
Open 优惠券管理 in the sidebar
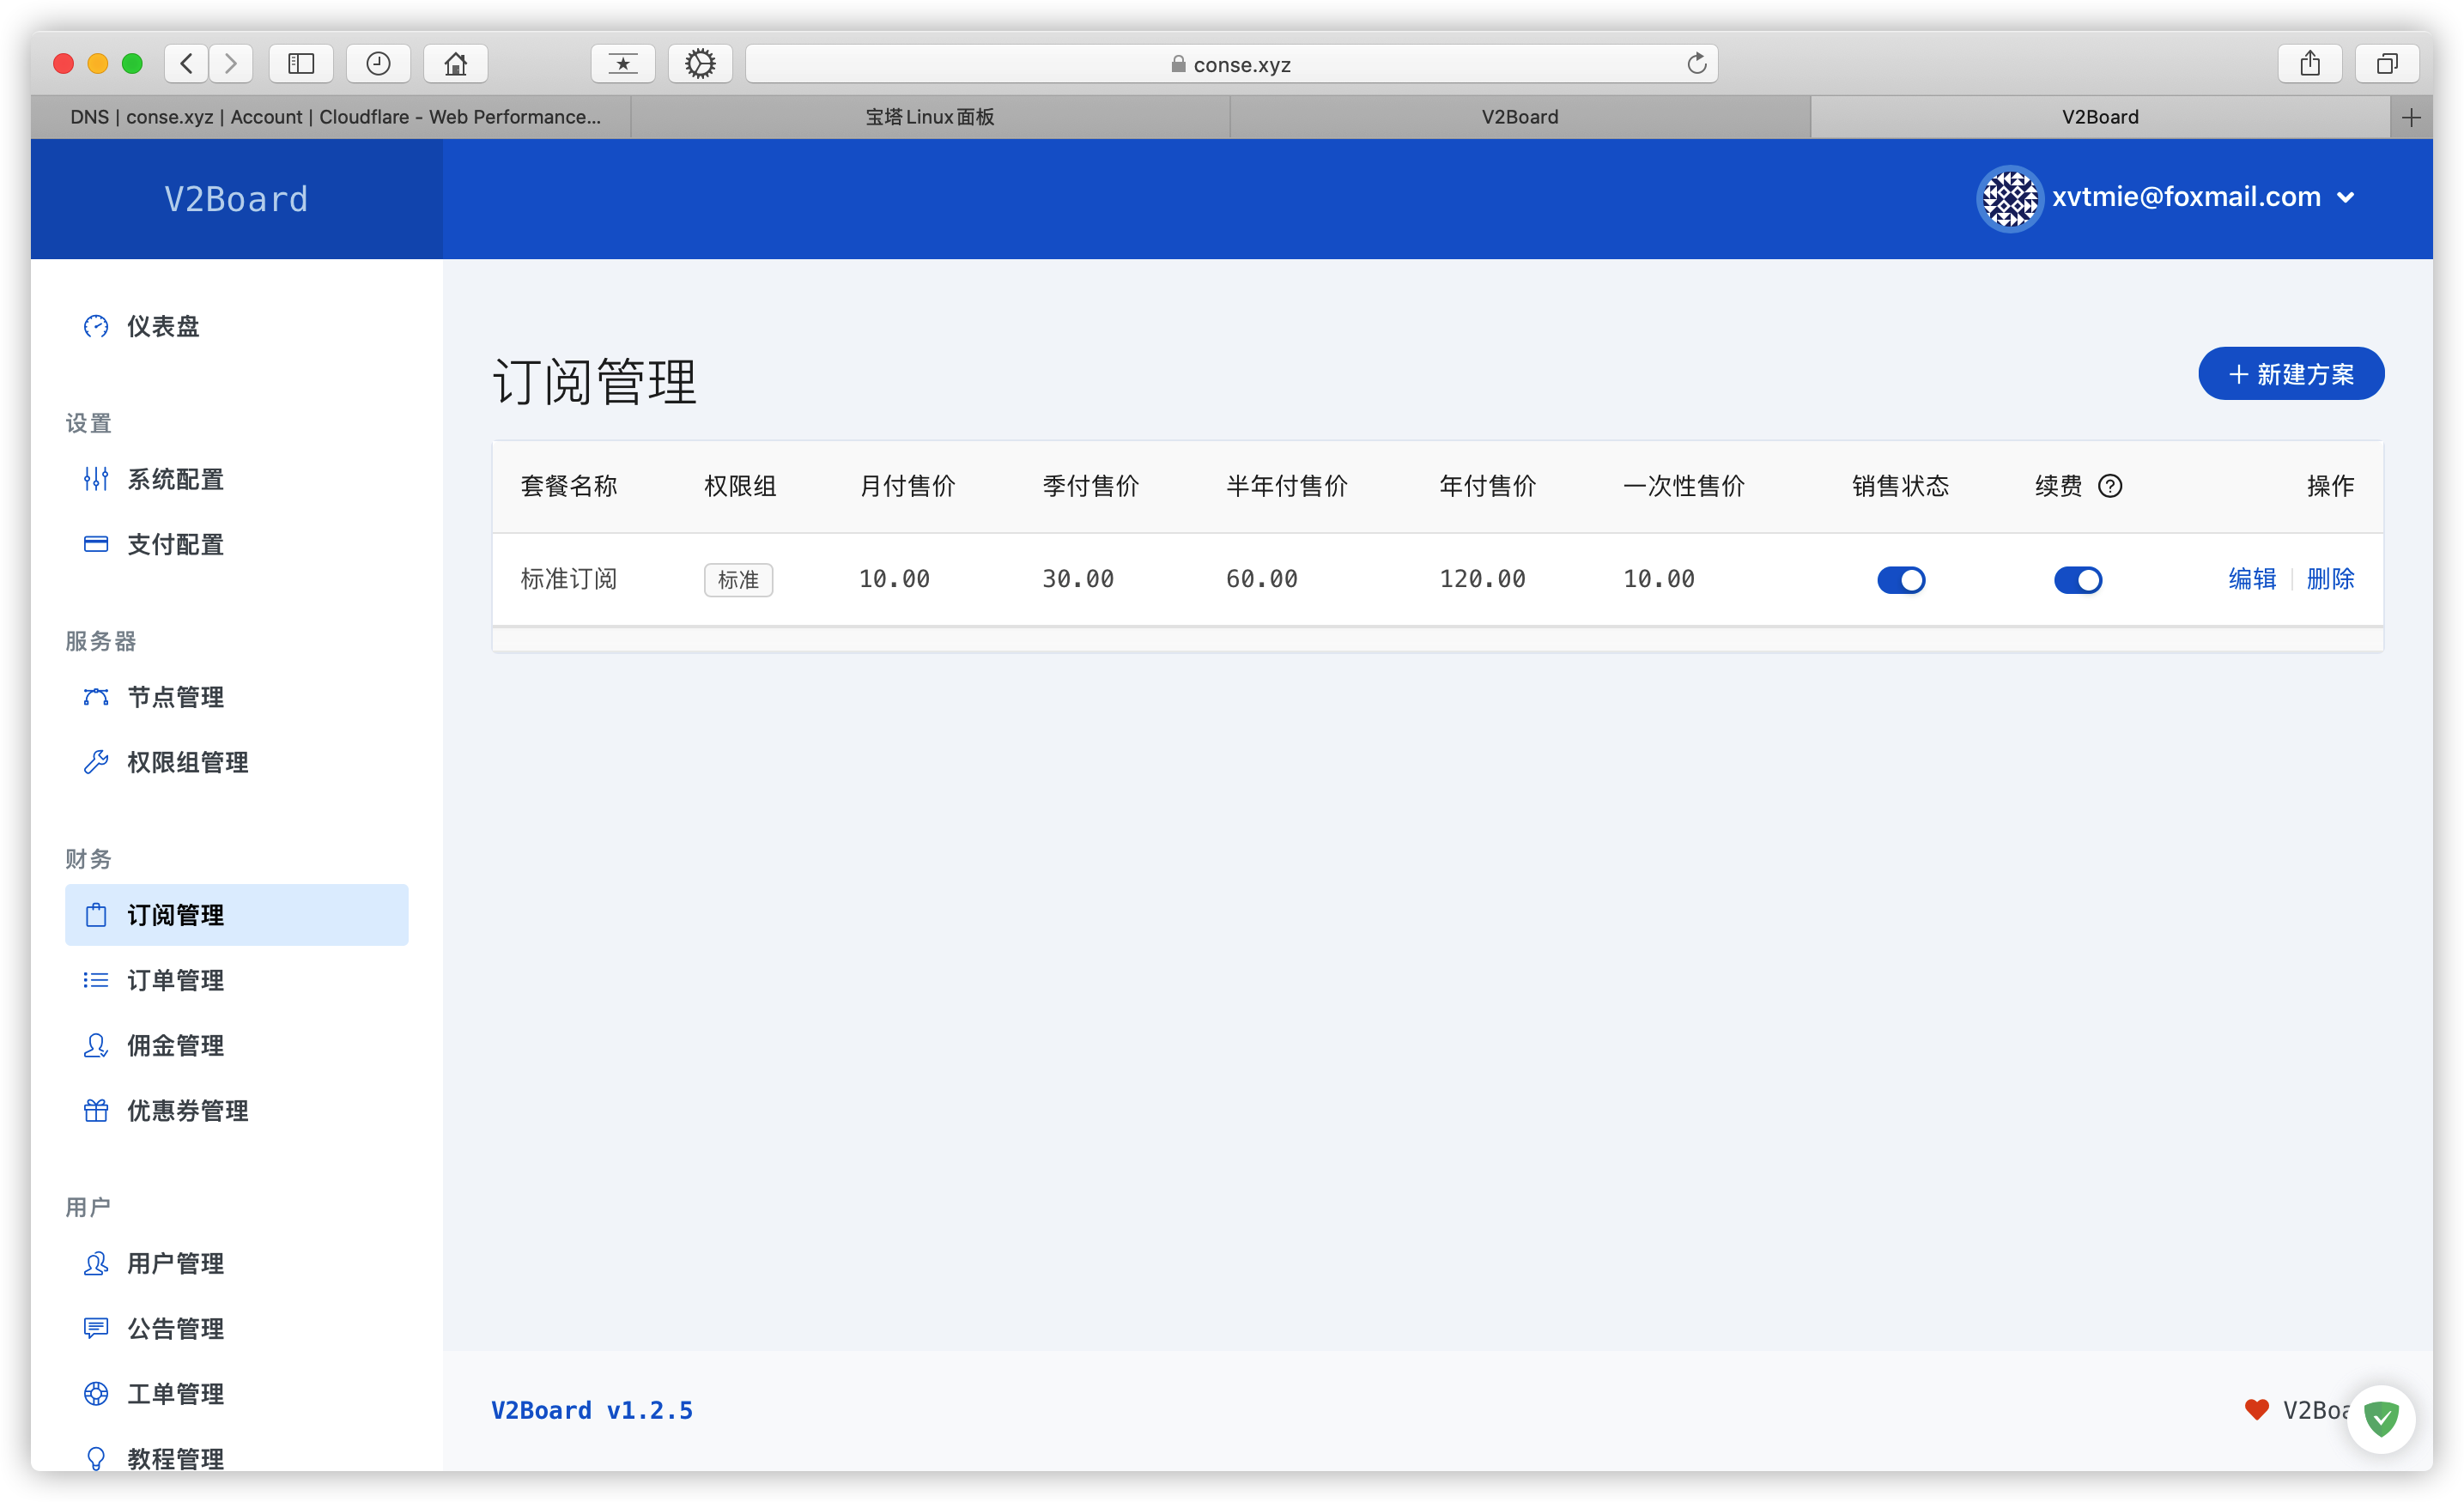237,1110
